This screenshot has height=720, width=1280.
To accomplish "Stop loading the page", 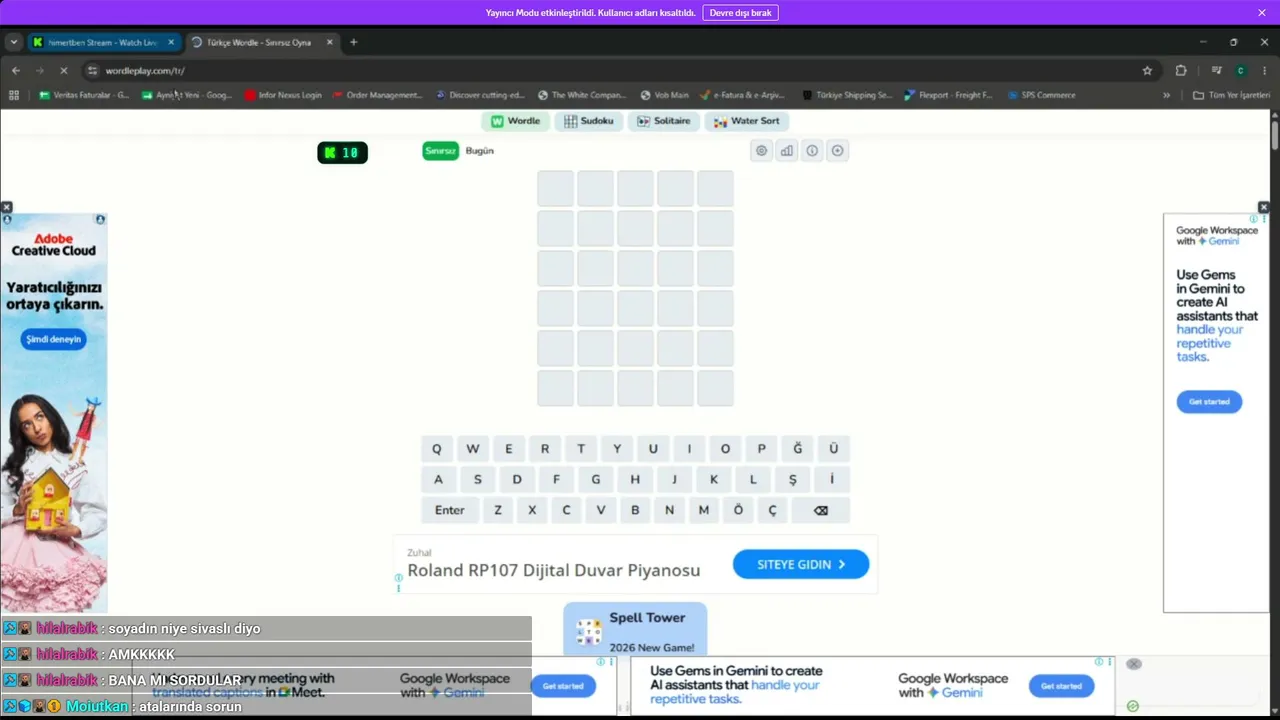I will (x=63, y=71).
